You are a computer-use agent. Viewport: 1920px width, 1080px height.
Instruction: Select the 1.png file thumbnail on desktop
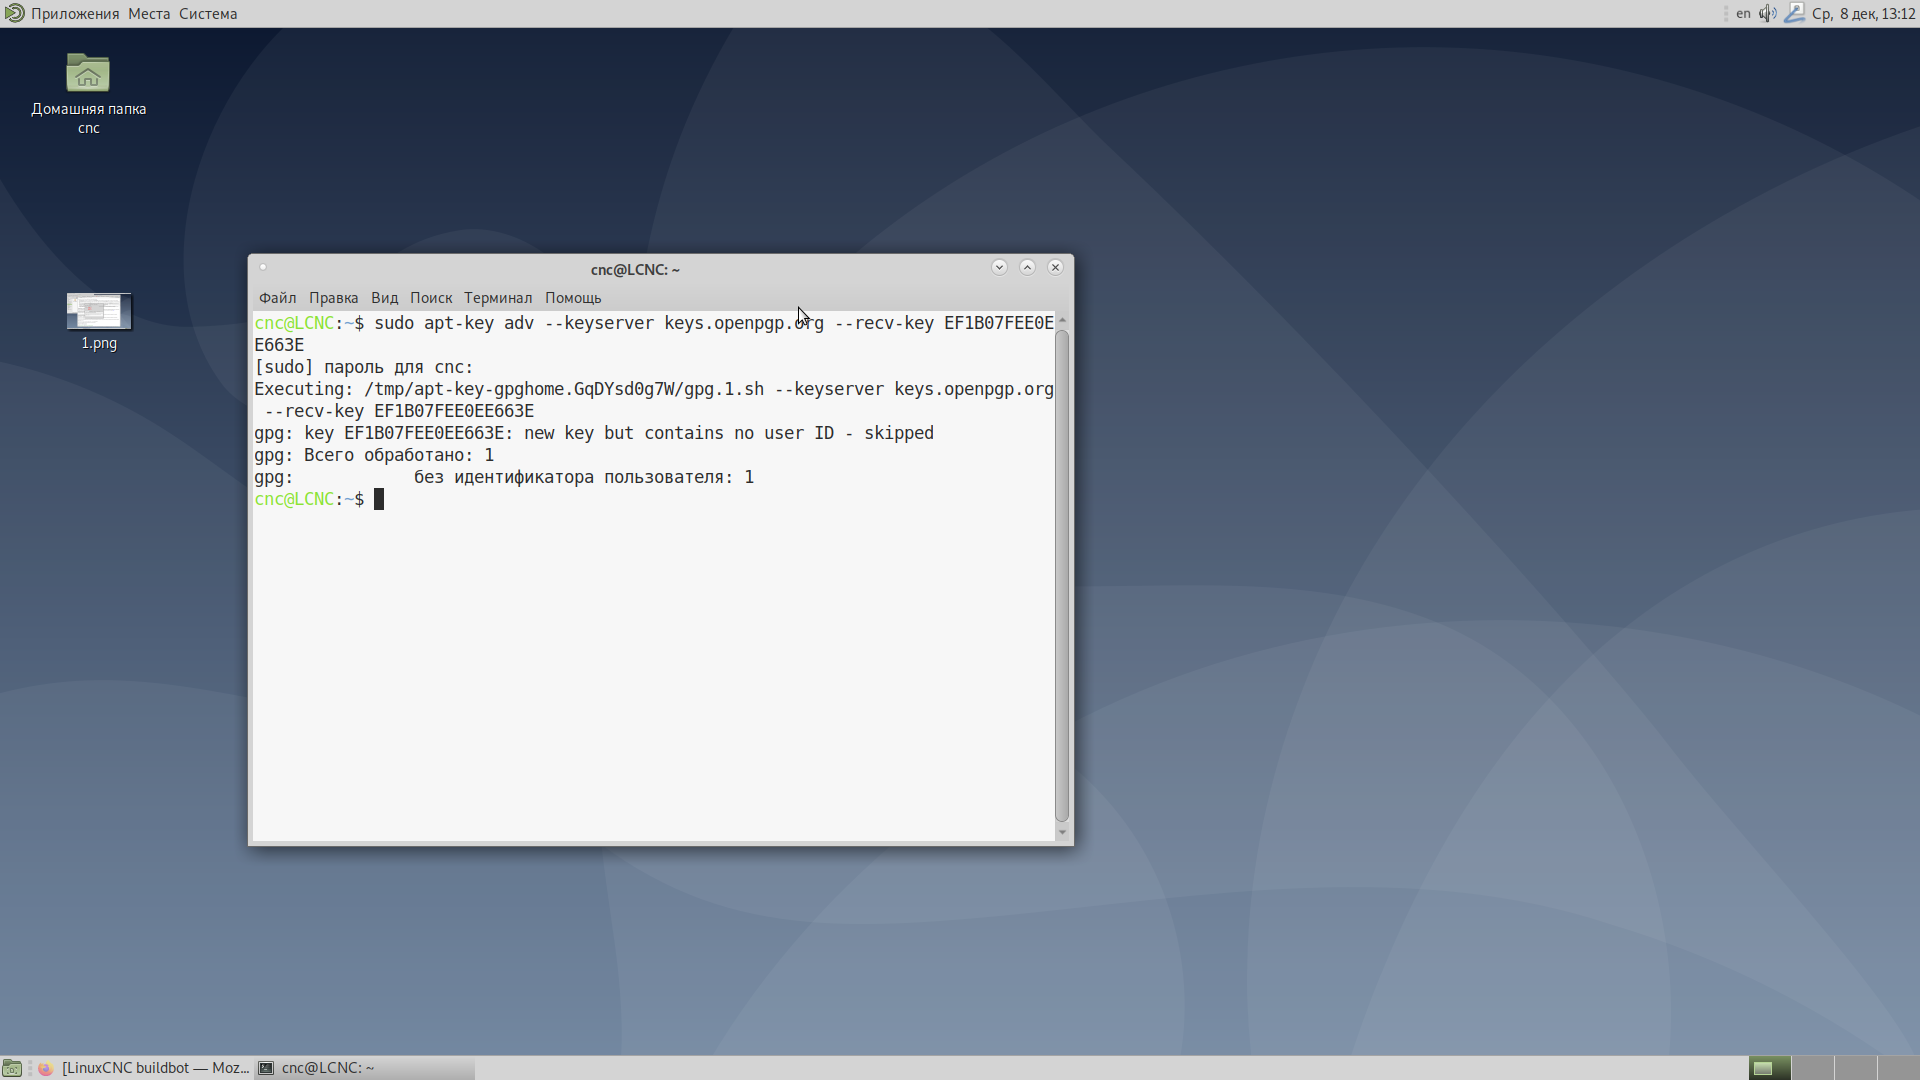click(x=99, y=311)
